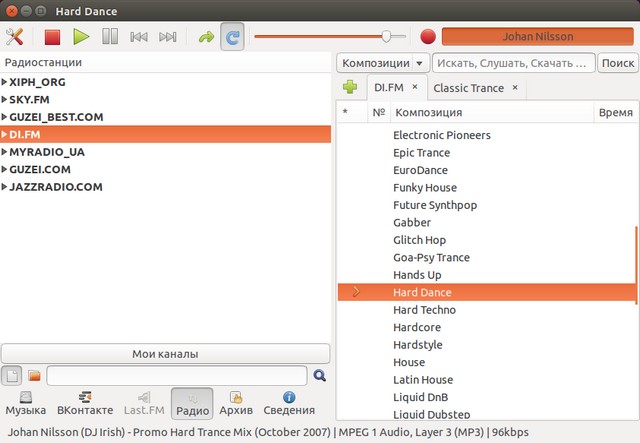The height and width of the screenshot is (443, 640).
Task: Open the ВКонтакте section
Action: tap(85, 403)
